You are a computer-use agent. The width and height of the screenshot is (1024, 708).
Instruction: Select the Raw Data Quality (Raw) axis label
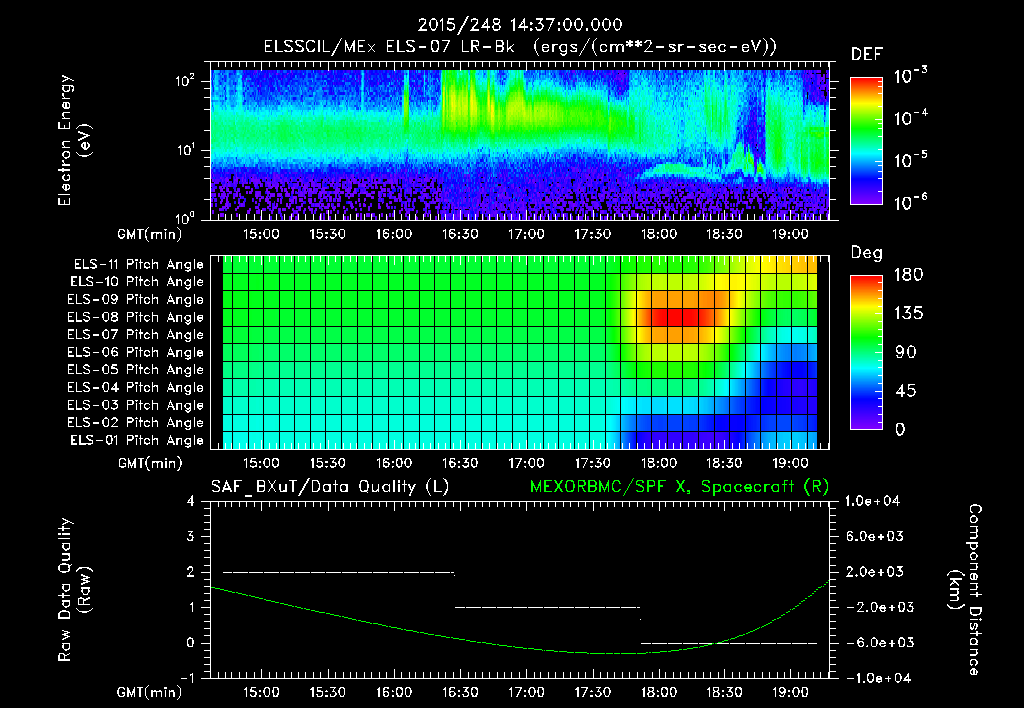[x=75, y=590]
